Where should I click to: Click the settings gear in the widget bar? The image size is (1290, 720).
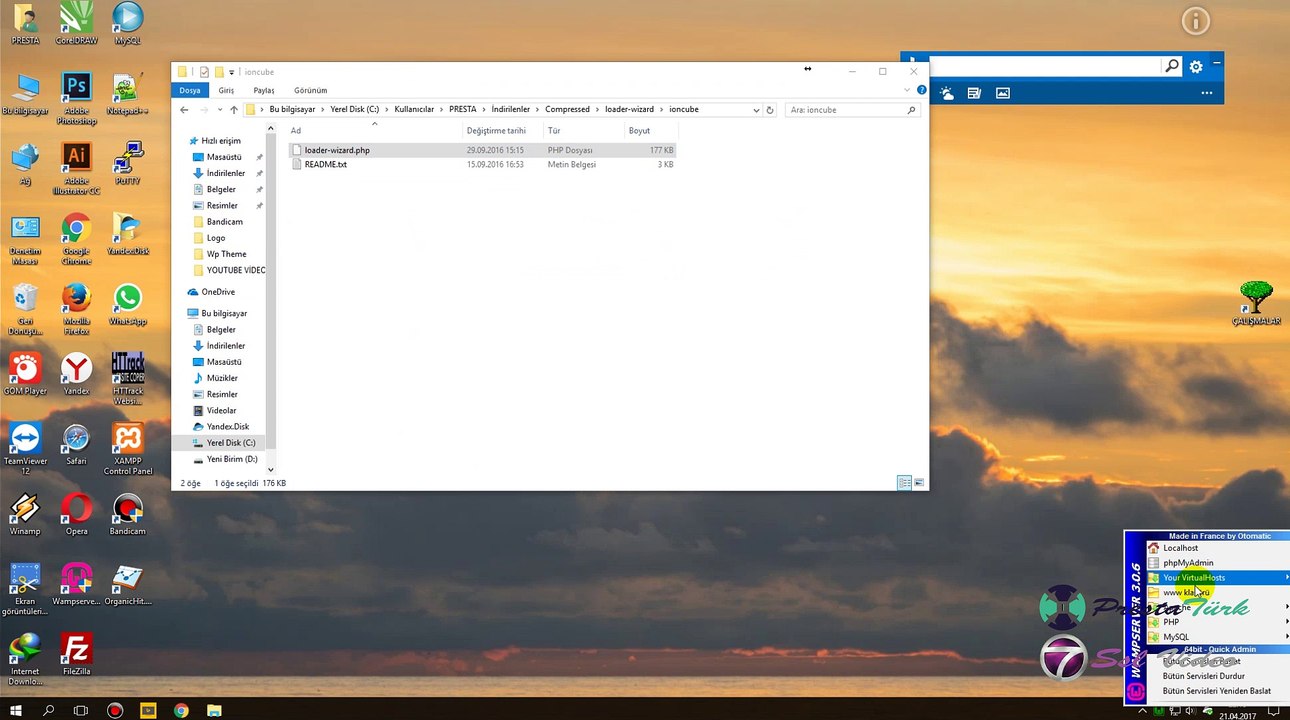click(x=1196, y=67)
